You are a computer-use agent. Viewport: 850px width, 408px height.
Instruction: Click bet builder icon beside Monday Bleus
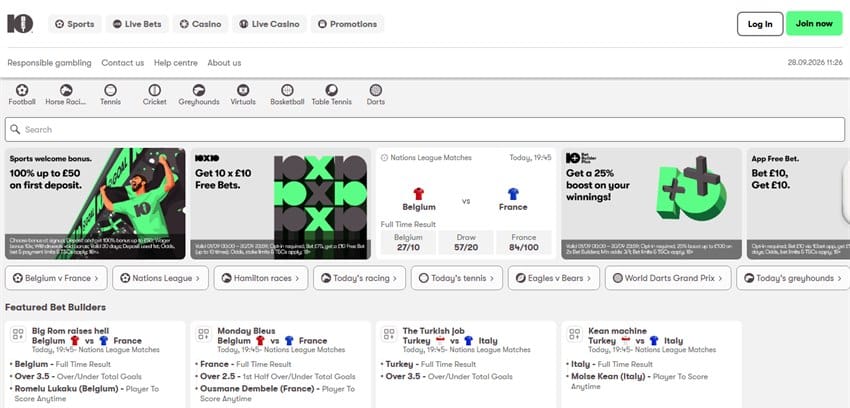[x=203, y=334]
